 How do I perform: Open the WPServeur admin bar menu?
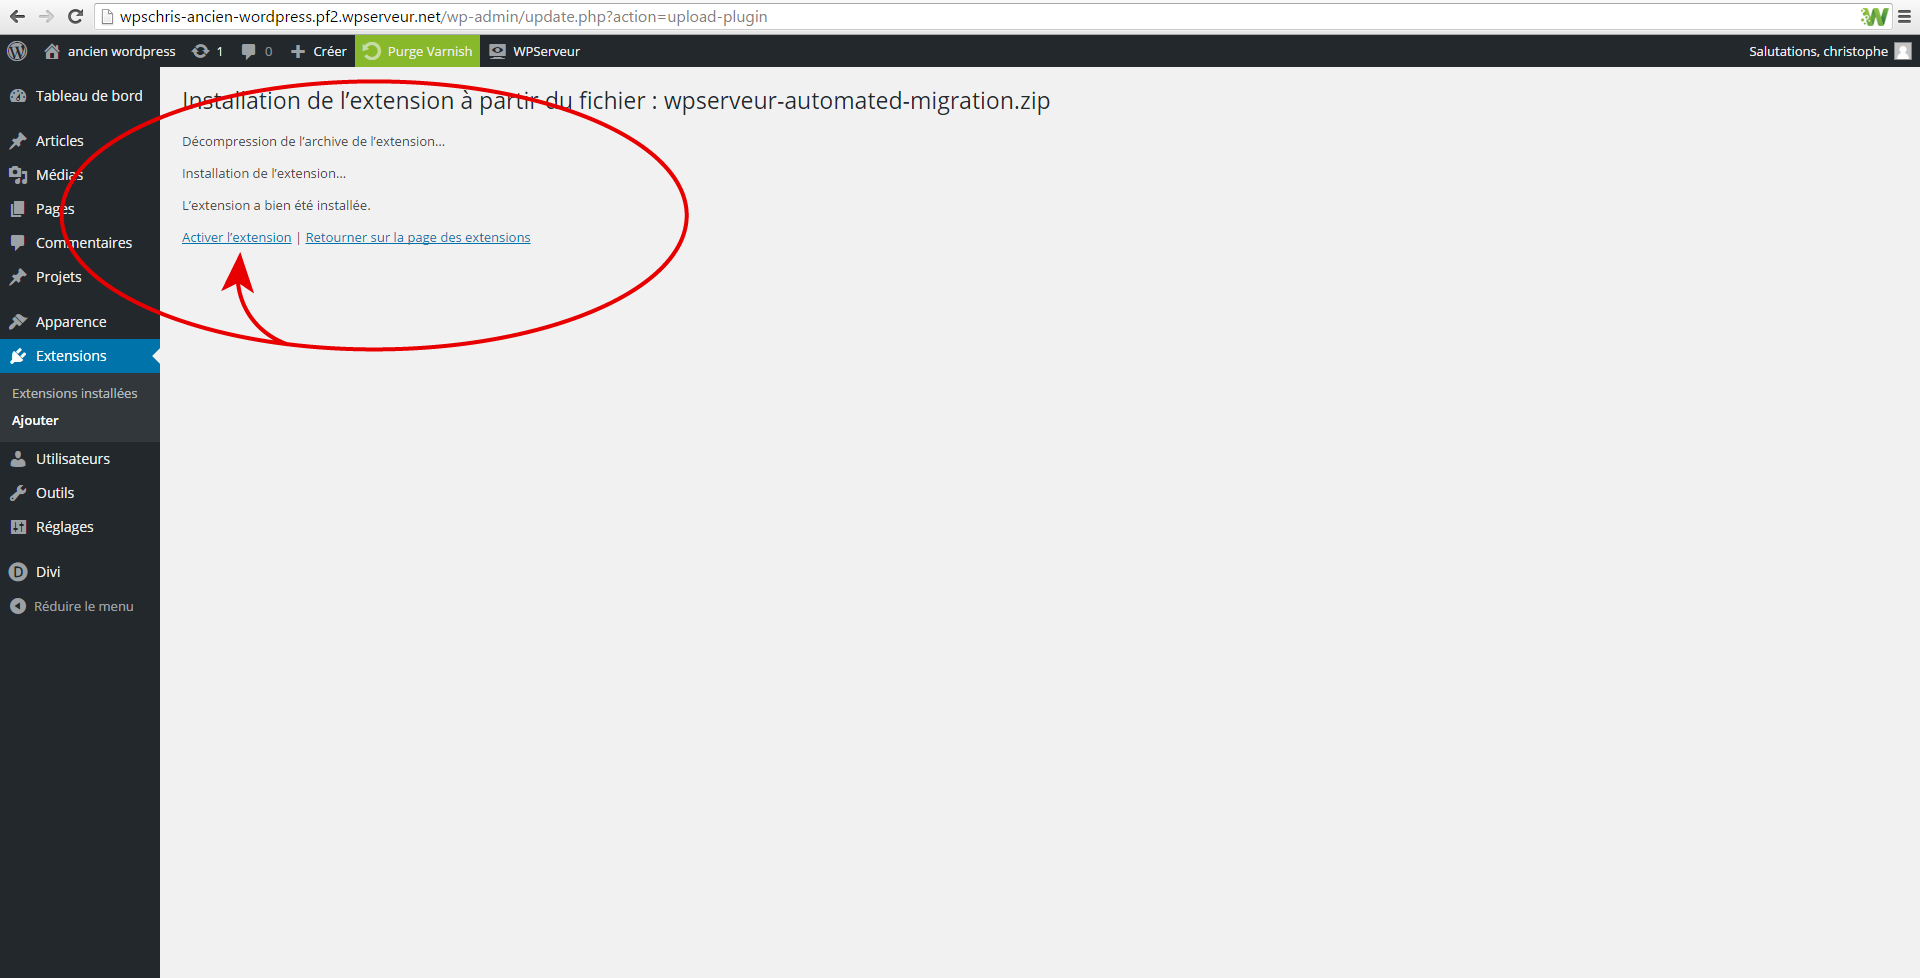pyautogui.click(x=534, y=51)
